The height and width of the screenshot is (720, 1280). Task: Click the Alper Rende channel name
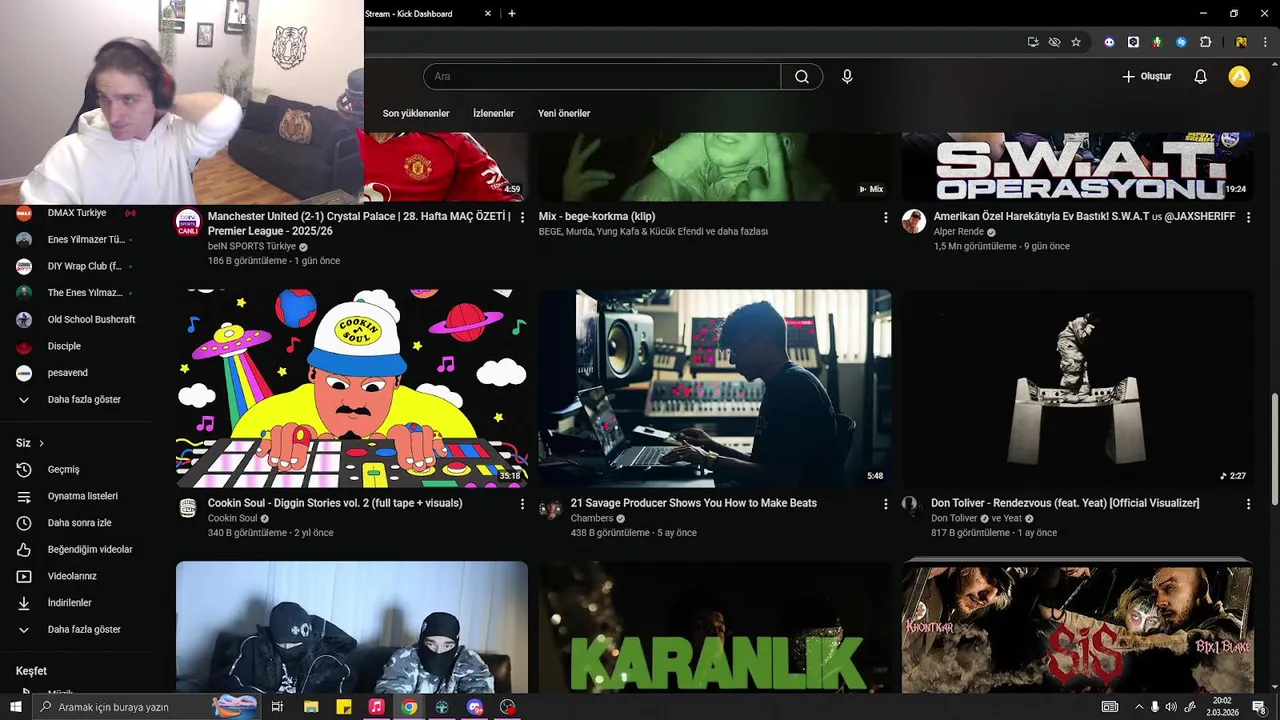pyautogui.click(x=959, y=232)
